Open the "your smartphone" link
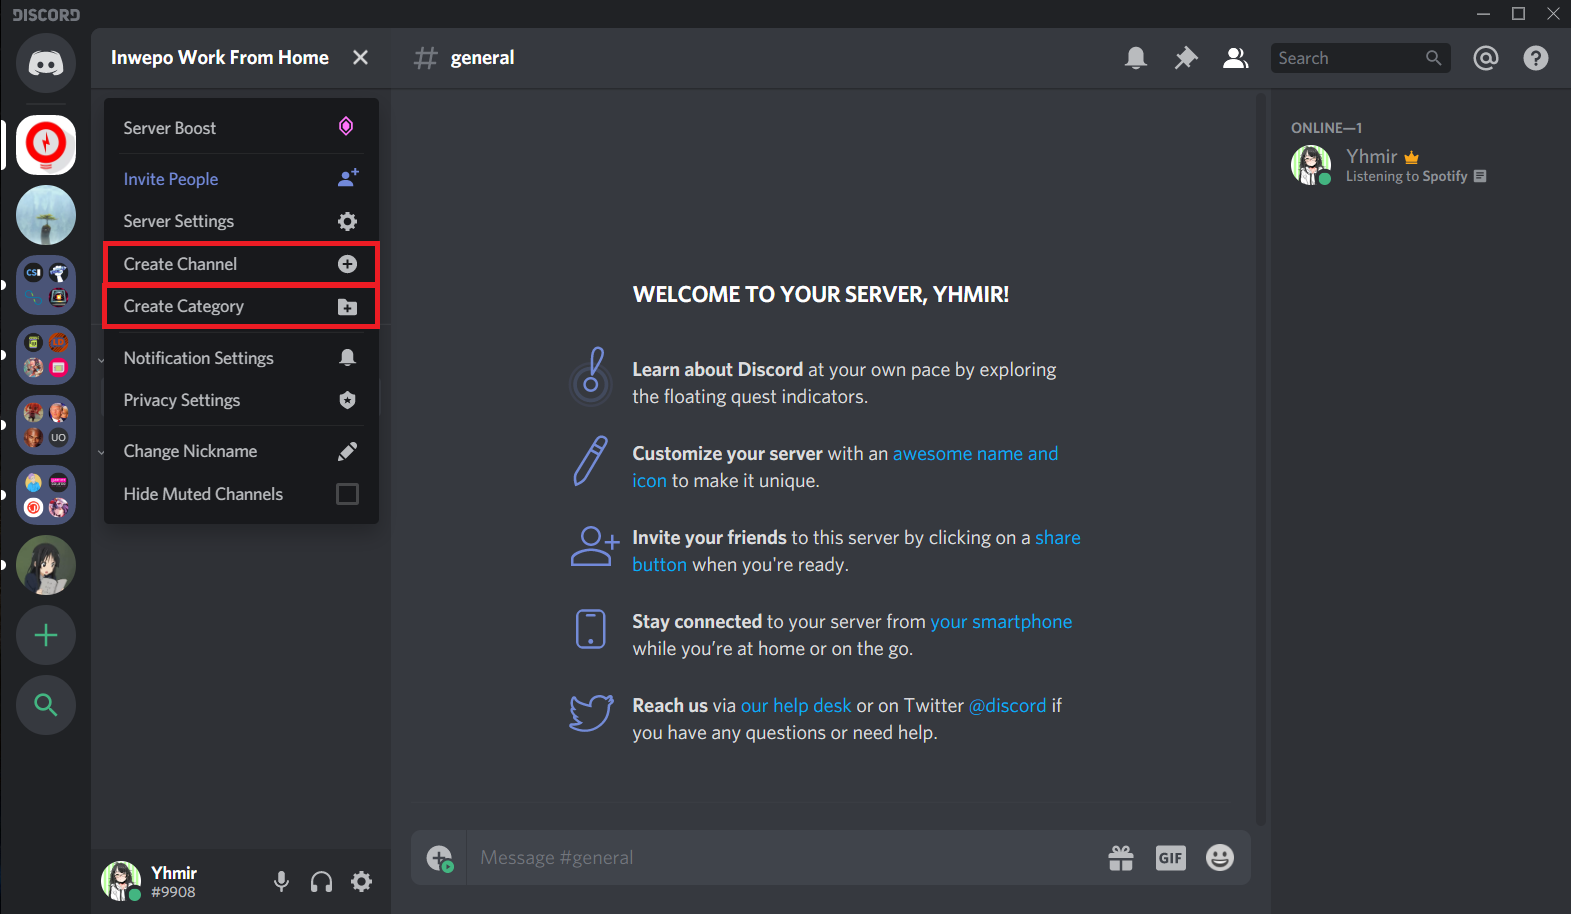This screenshot has height=914, width=1571. click(x=1001, y=621)
